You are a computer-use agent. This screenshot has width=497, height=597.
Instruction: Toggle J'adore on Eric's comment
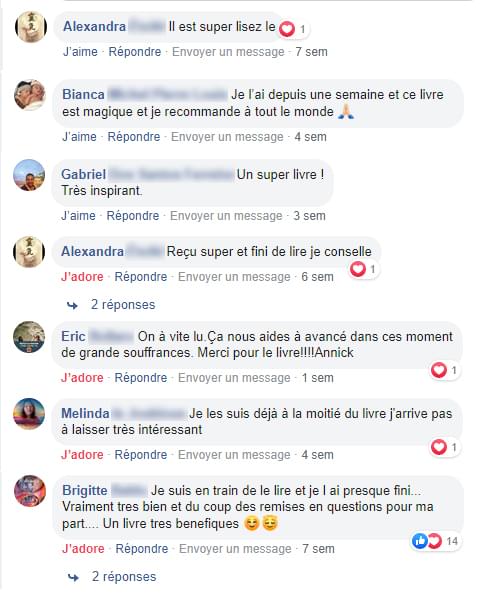pos(82,378)
